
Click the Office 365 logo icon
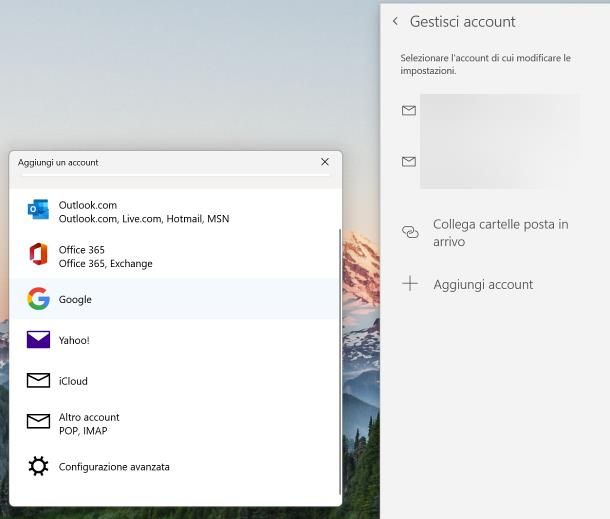[x=39, y=254]
